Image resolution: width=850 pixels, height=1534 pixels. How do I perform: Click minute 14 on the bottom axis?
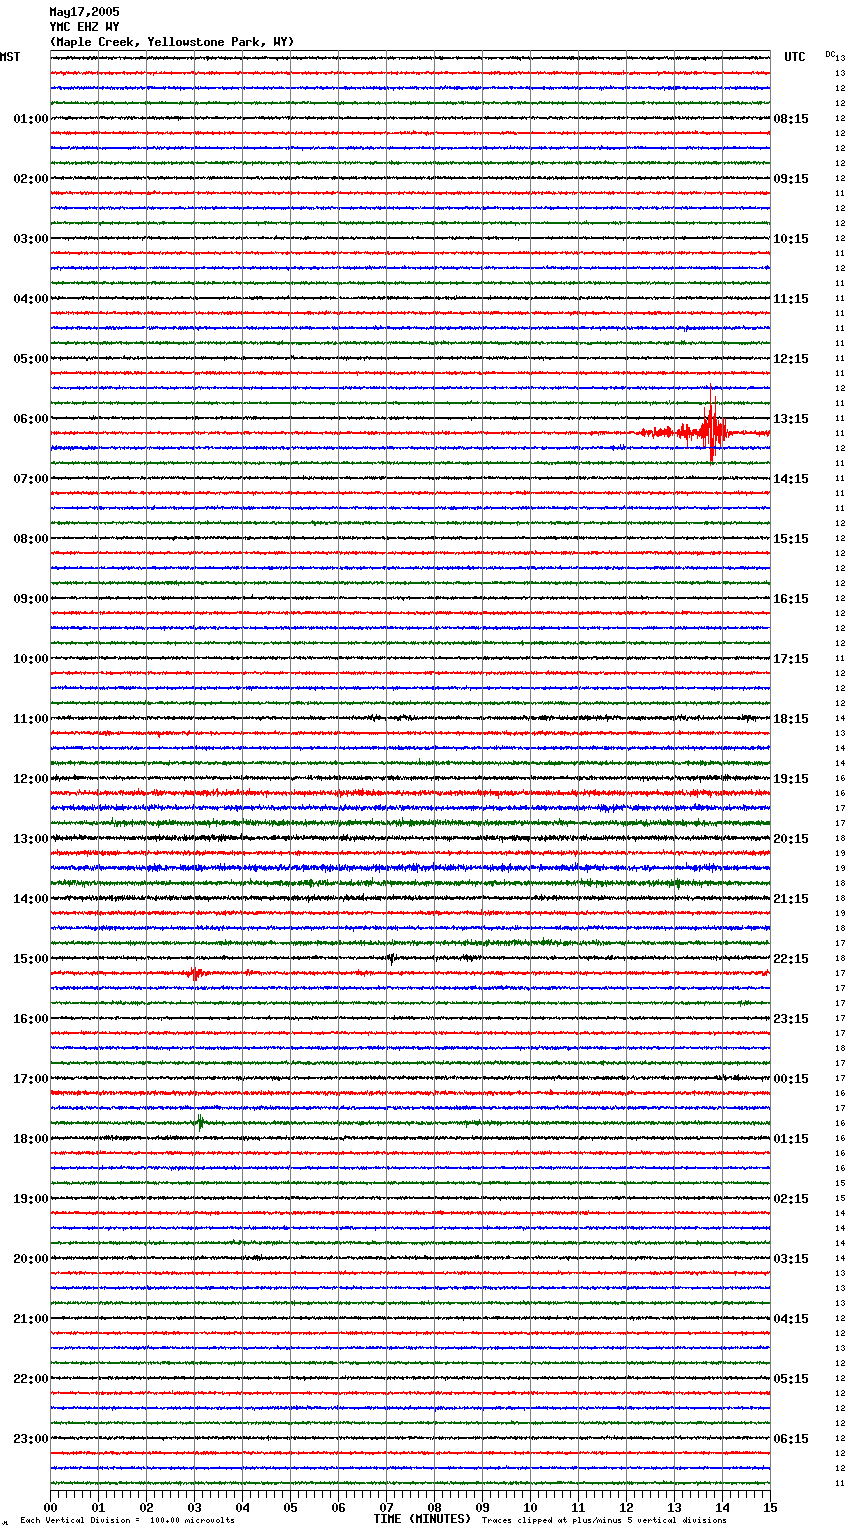(x=722, y=1507)
